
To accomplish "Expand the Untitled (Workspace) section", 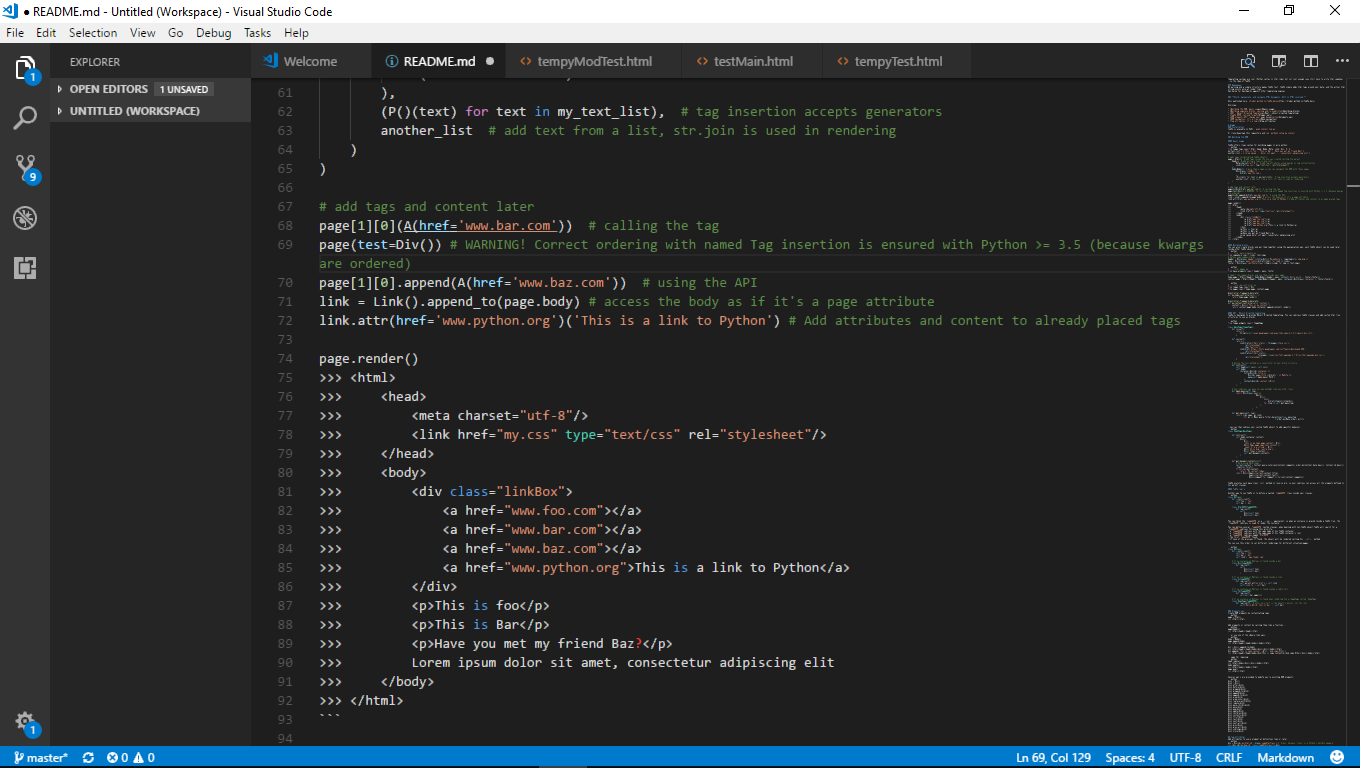I will (x=150, y=111).
